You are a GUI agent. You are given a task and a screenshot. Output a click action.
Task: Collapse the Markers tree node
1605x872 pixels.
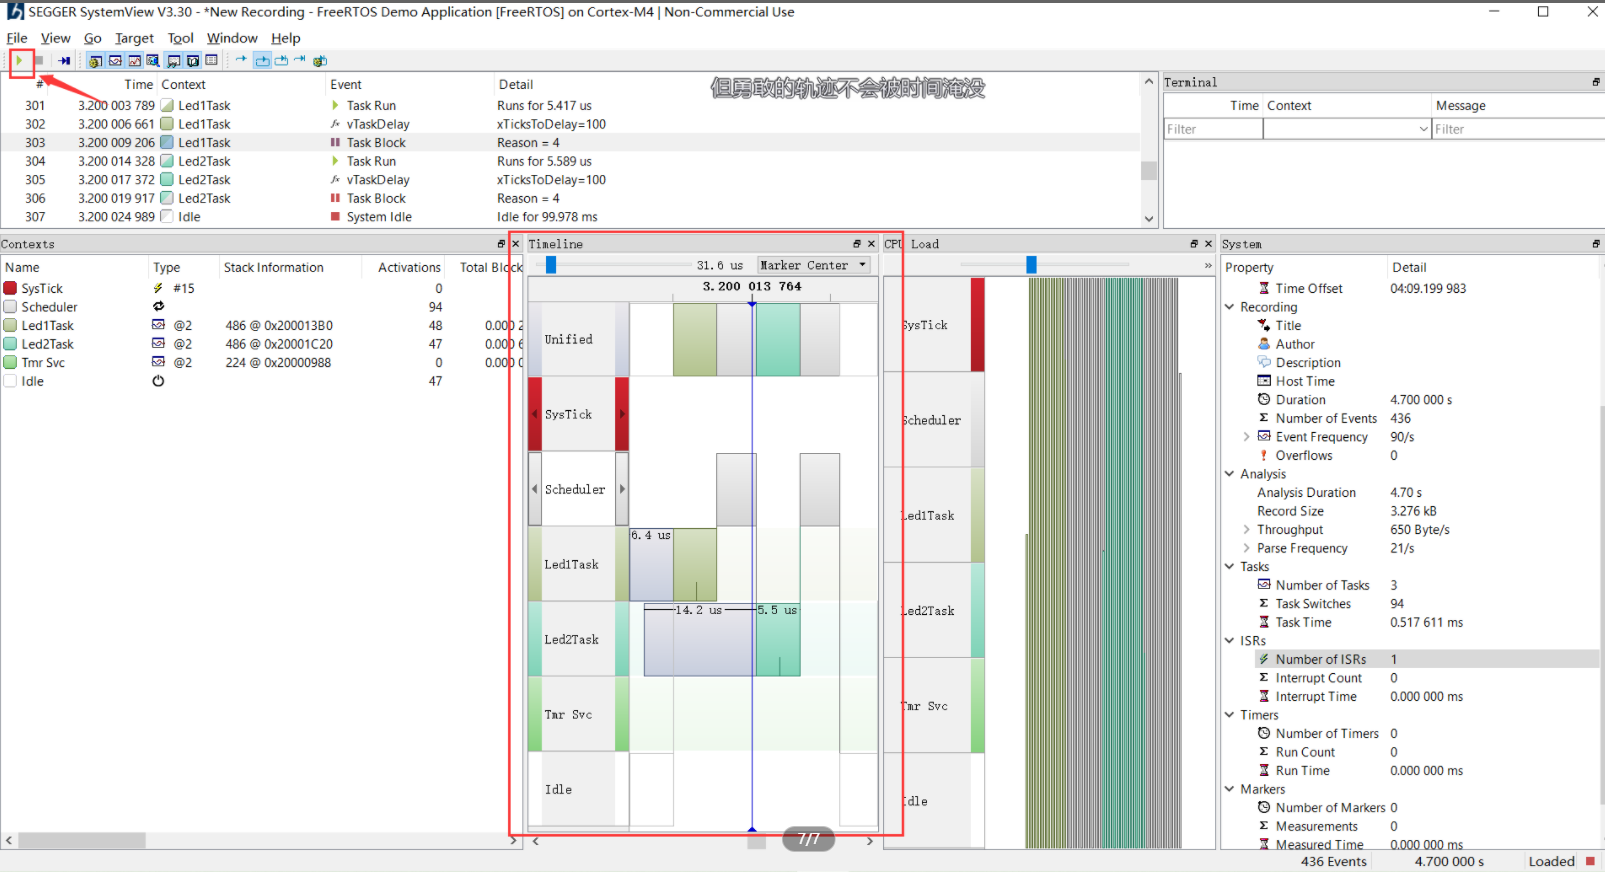pos(1230,789)
